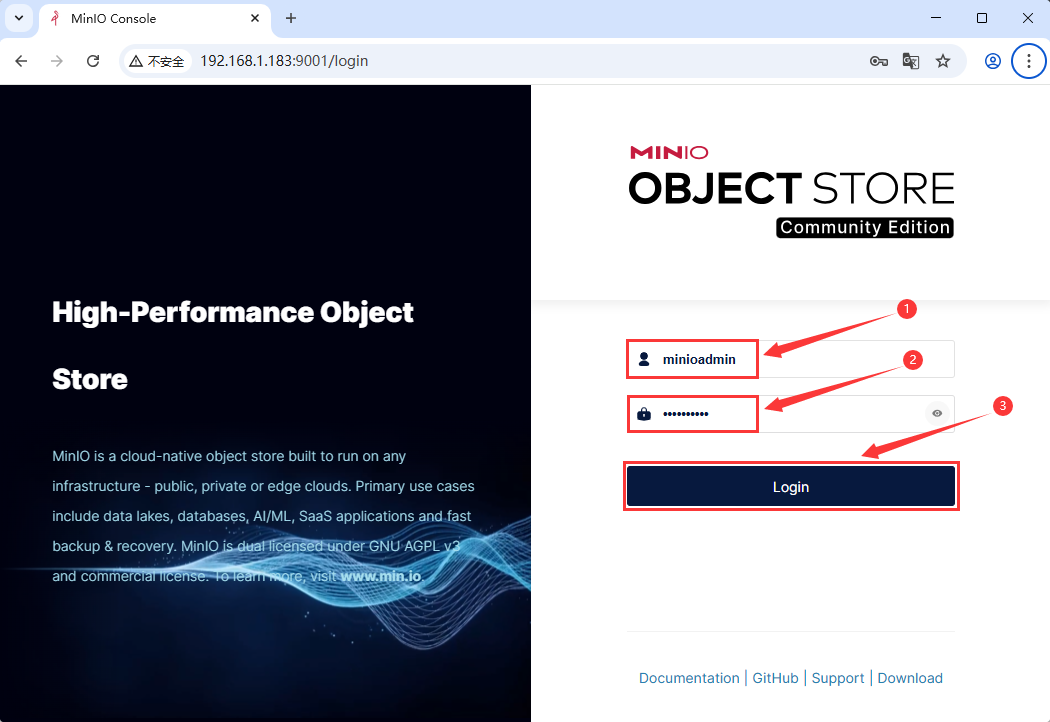The image size is (1050, 722).
Task: Open a new browser tab
Action: pos(291,18)
